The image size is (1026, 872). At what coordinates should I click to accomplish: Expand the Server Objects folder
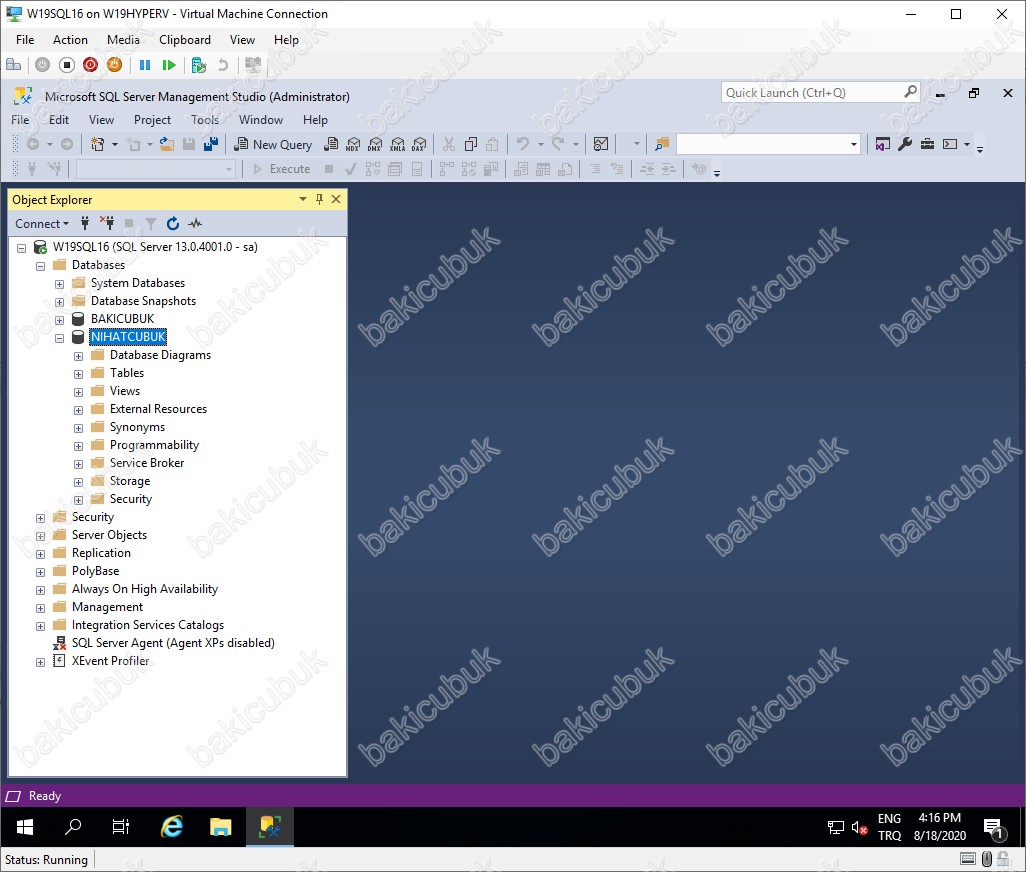pos(41,536)
